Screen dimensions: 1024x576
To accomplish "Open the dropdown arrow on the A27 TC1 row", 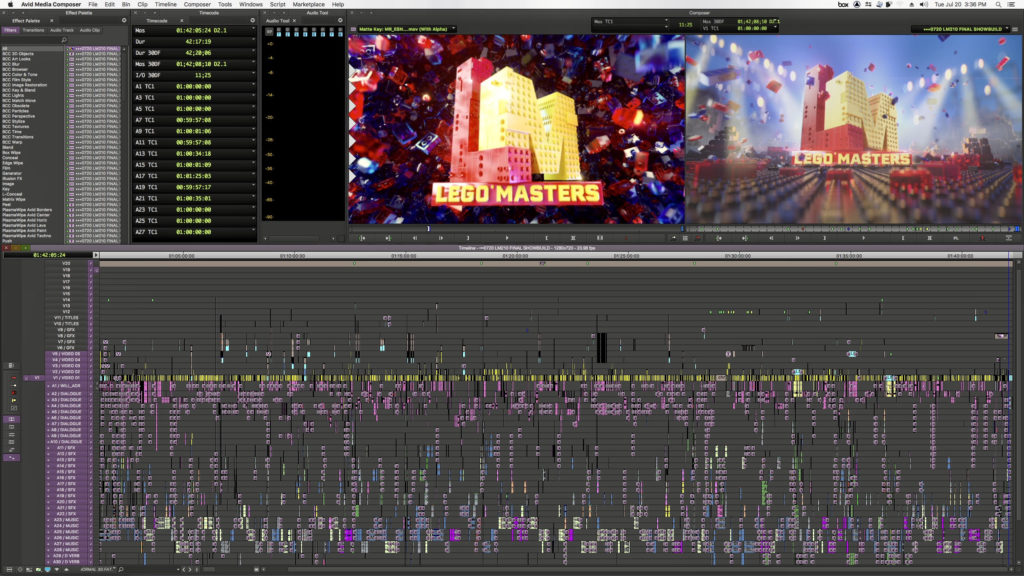I will coord(253,232).
